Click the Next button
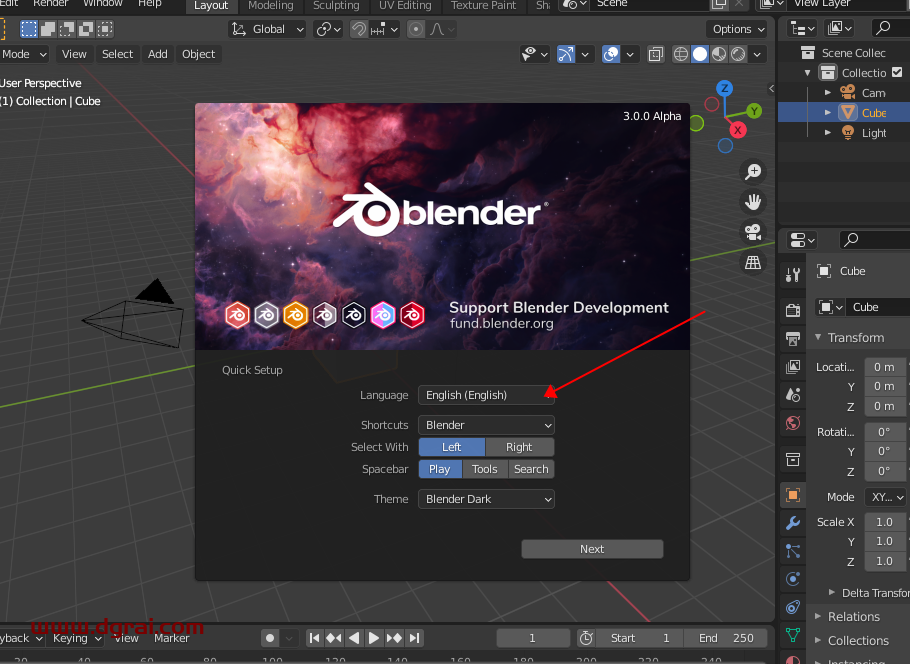 tap(592, 549)
